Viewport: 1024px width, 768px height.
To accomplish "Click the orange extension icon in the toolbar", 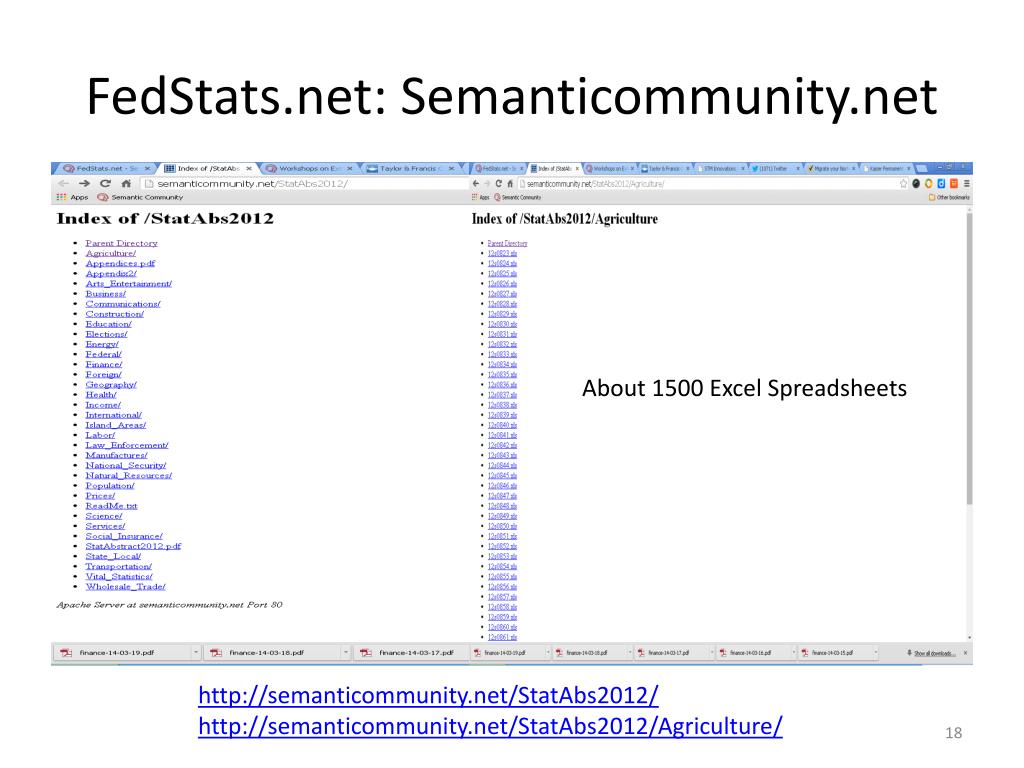I will click(x=953, y=184).
